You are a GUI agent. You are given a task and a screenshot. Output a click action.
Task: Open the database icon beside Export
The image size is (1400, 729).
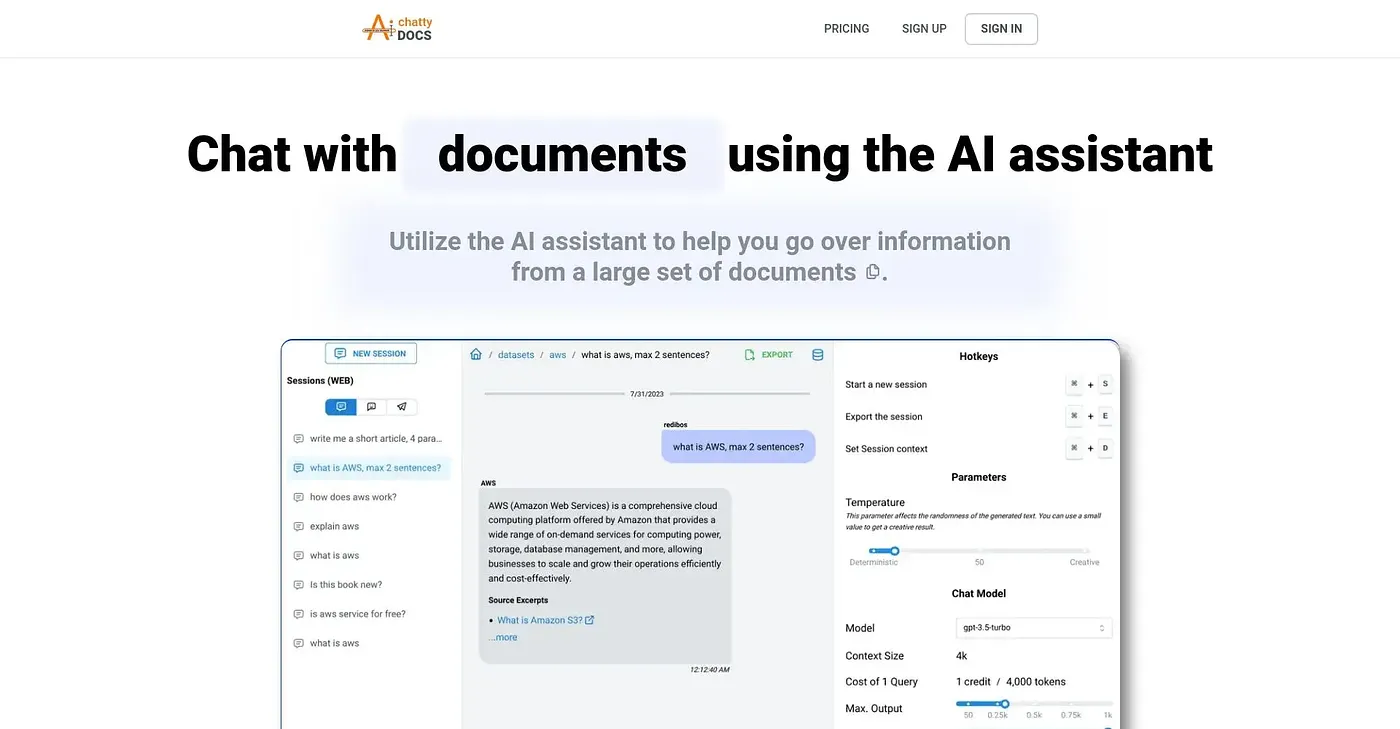pos(817,355)
